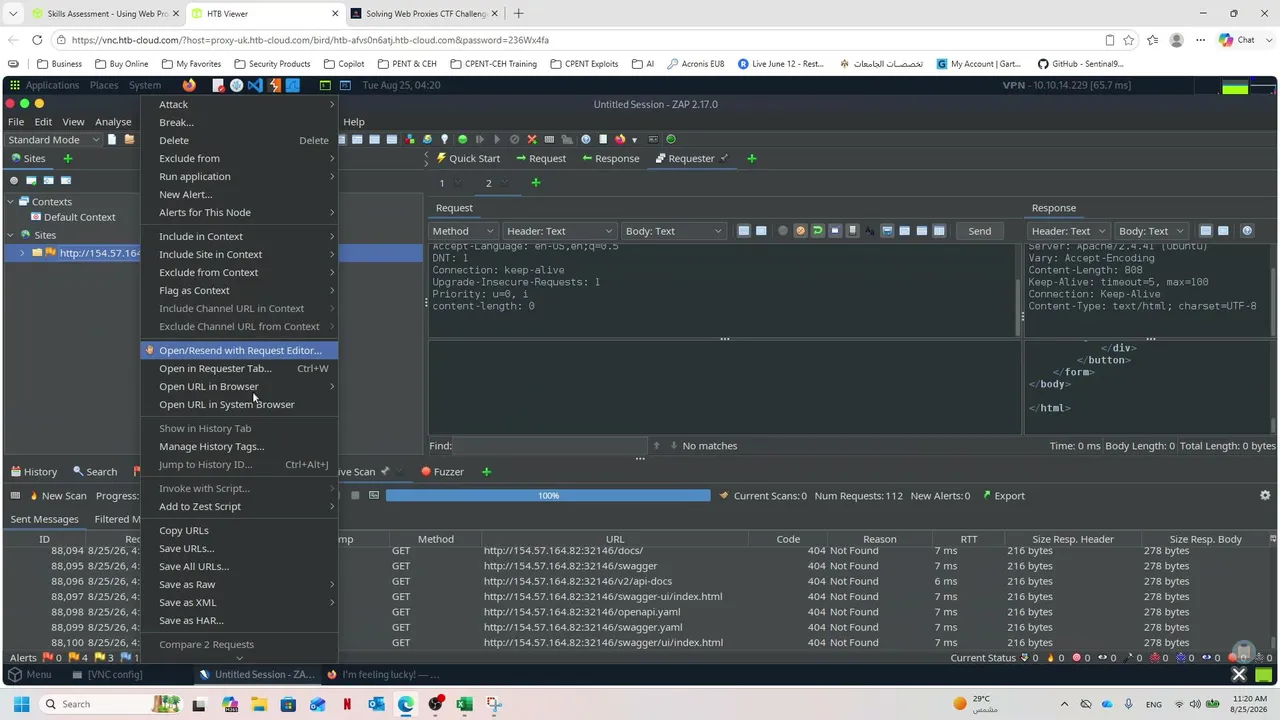Image resolution: width=1280 pixels, height=720 pixels.
Task: Click the Find input field
Action: 550,446
